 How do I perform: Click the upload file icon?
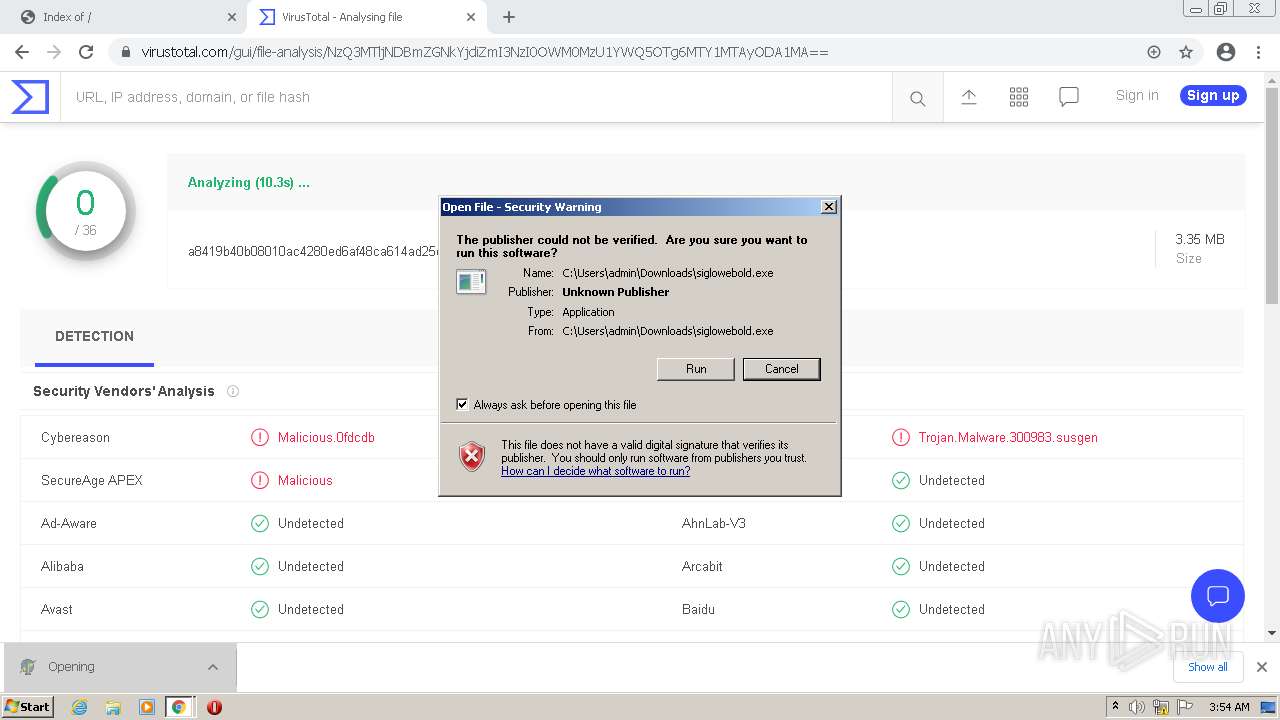pos(968,97)
